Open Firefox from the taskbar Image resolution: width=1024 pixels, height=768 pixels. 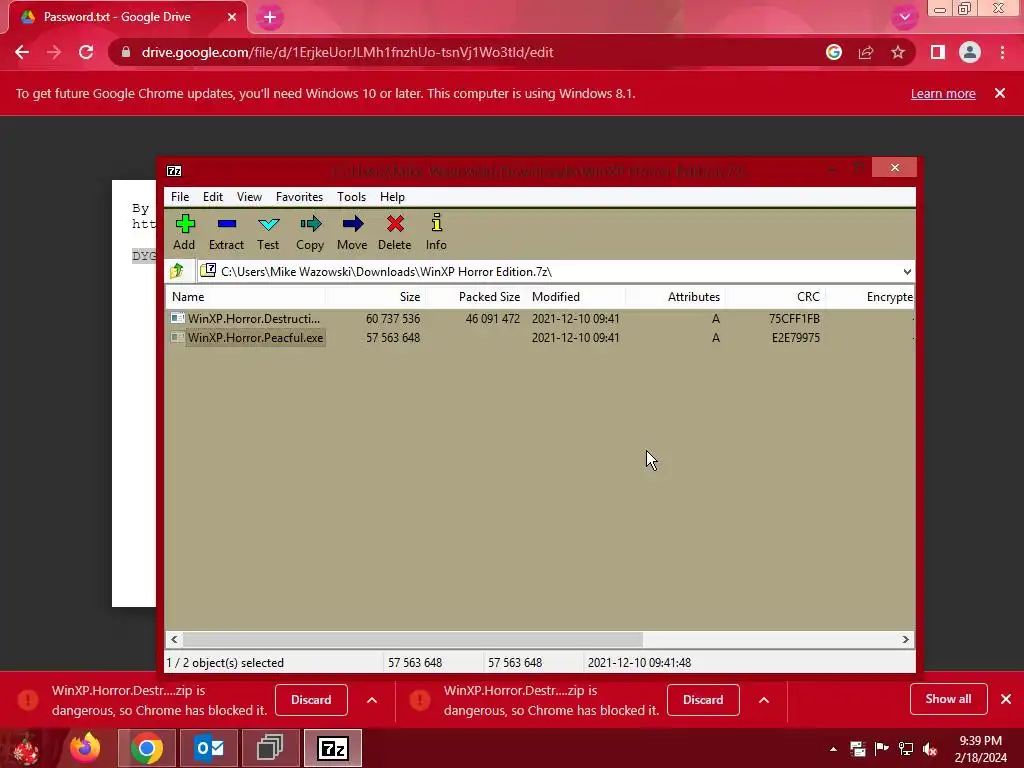(85, 748)
